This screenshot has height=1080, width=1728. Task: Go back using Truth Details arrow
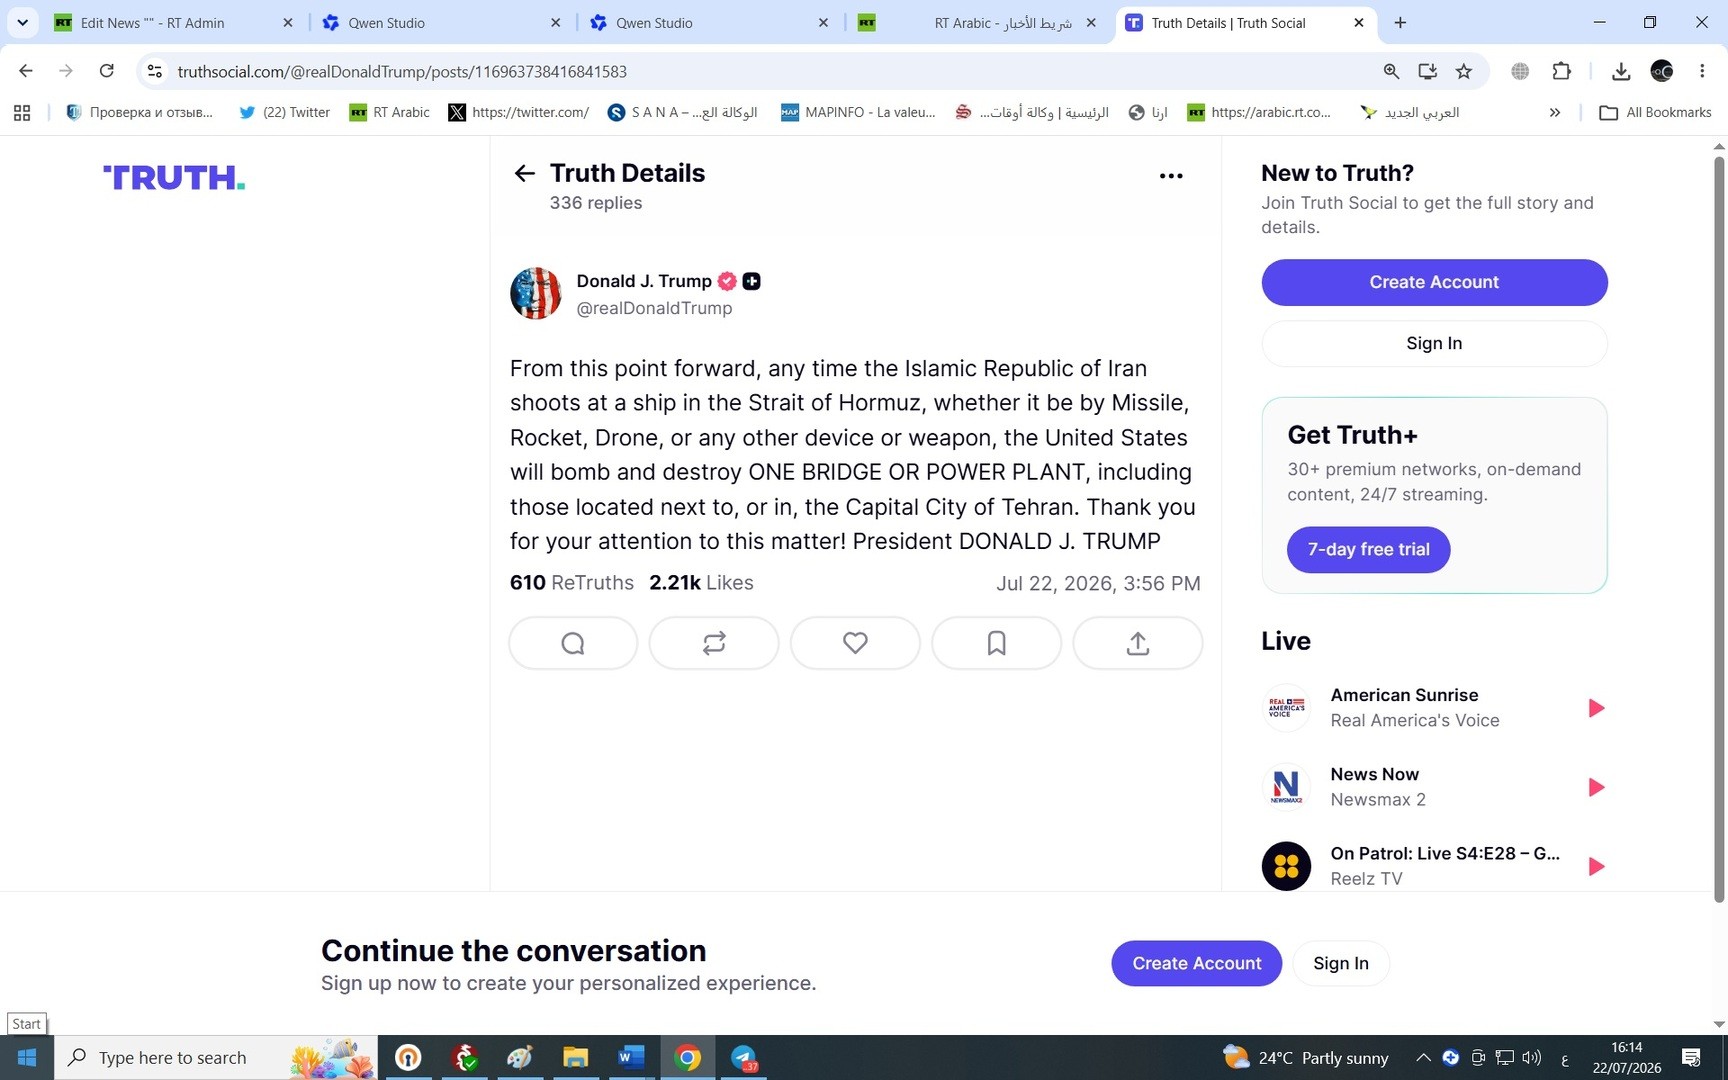524,174
